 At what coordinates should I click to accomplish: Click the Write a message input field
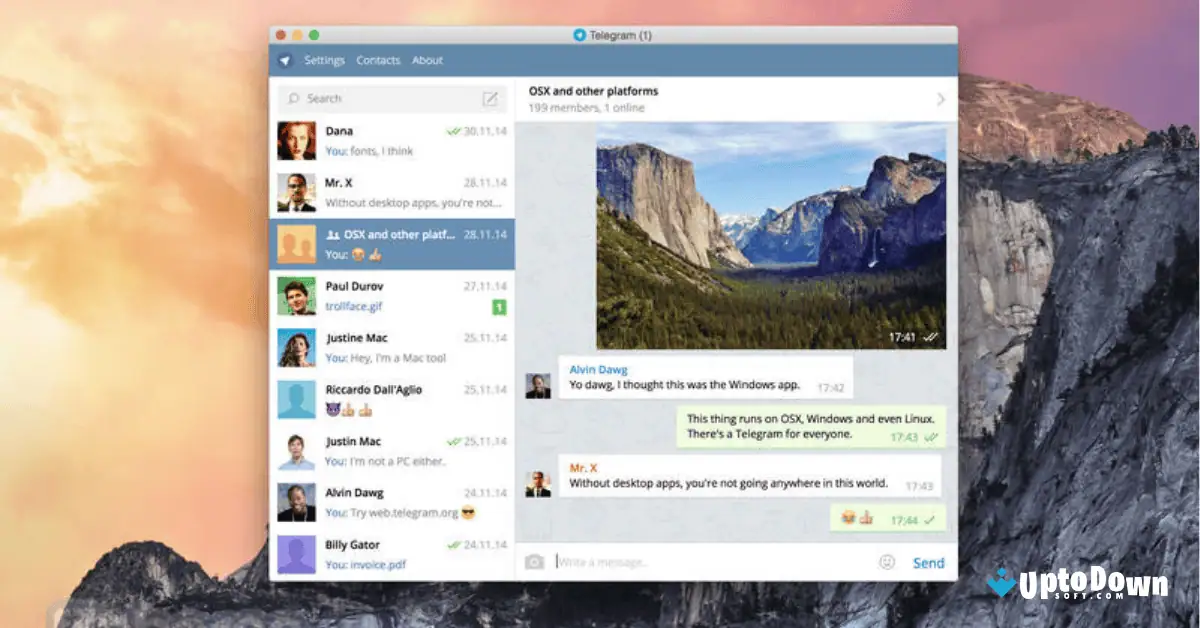tap(640, 561)
